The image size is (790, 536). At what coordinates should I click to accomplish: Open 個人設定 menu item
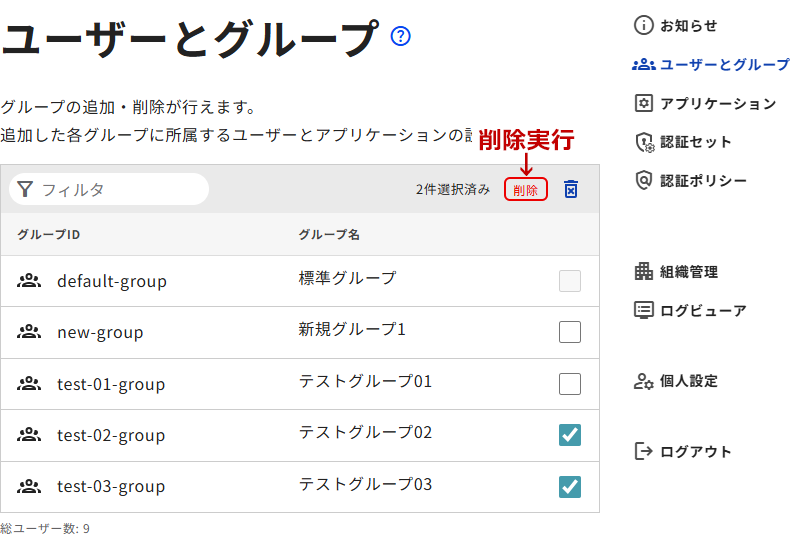688,381
